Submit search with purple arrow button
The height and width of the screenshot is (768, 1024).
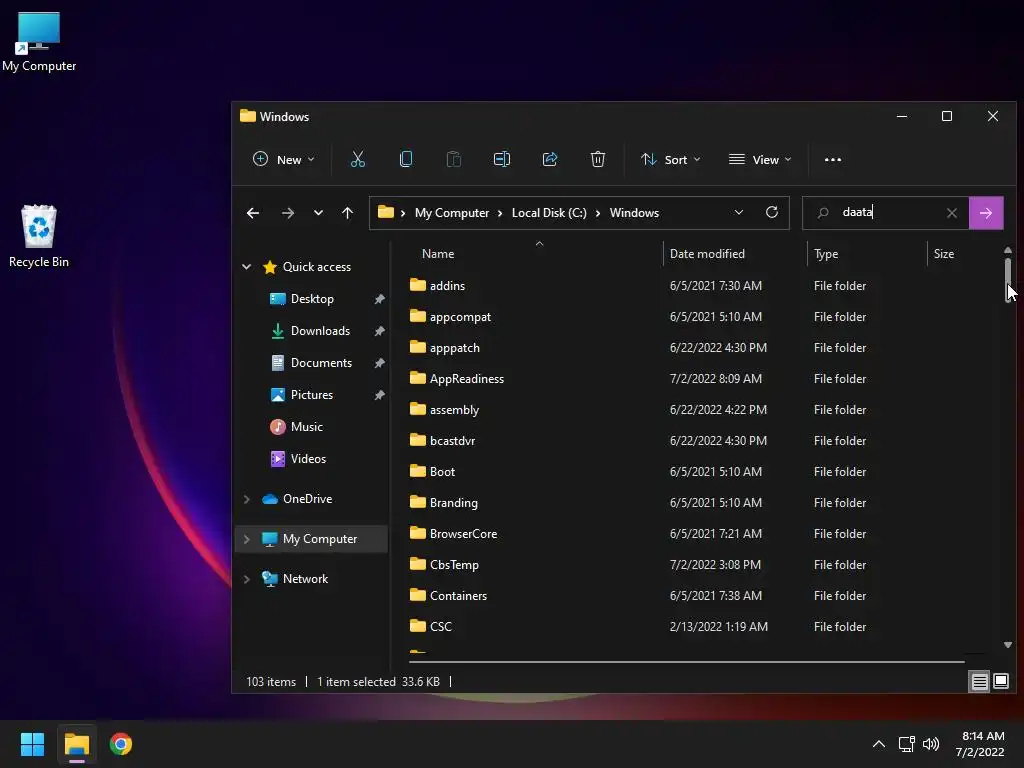tap(986, 213)
